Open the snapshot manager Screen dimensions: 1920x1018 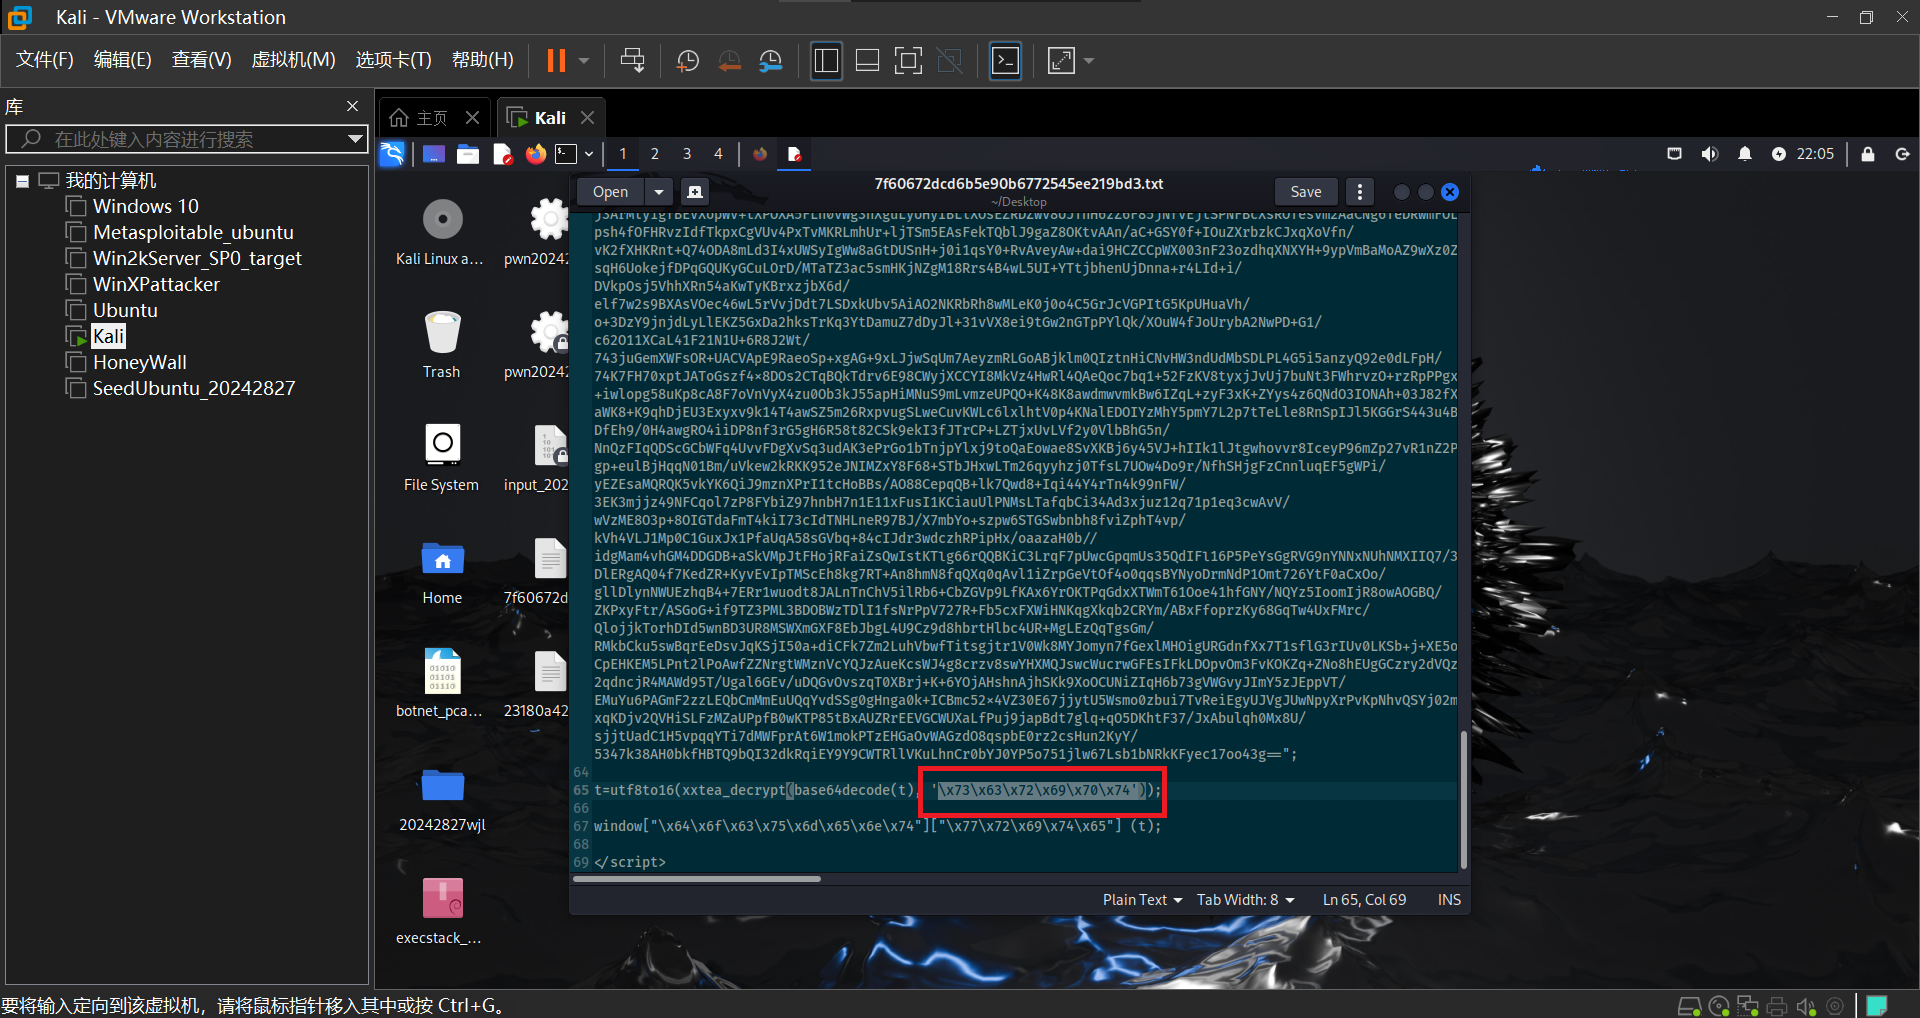pyautogui.click(x=771, y=61)
